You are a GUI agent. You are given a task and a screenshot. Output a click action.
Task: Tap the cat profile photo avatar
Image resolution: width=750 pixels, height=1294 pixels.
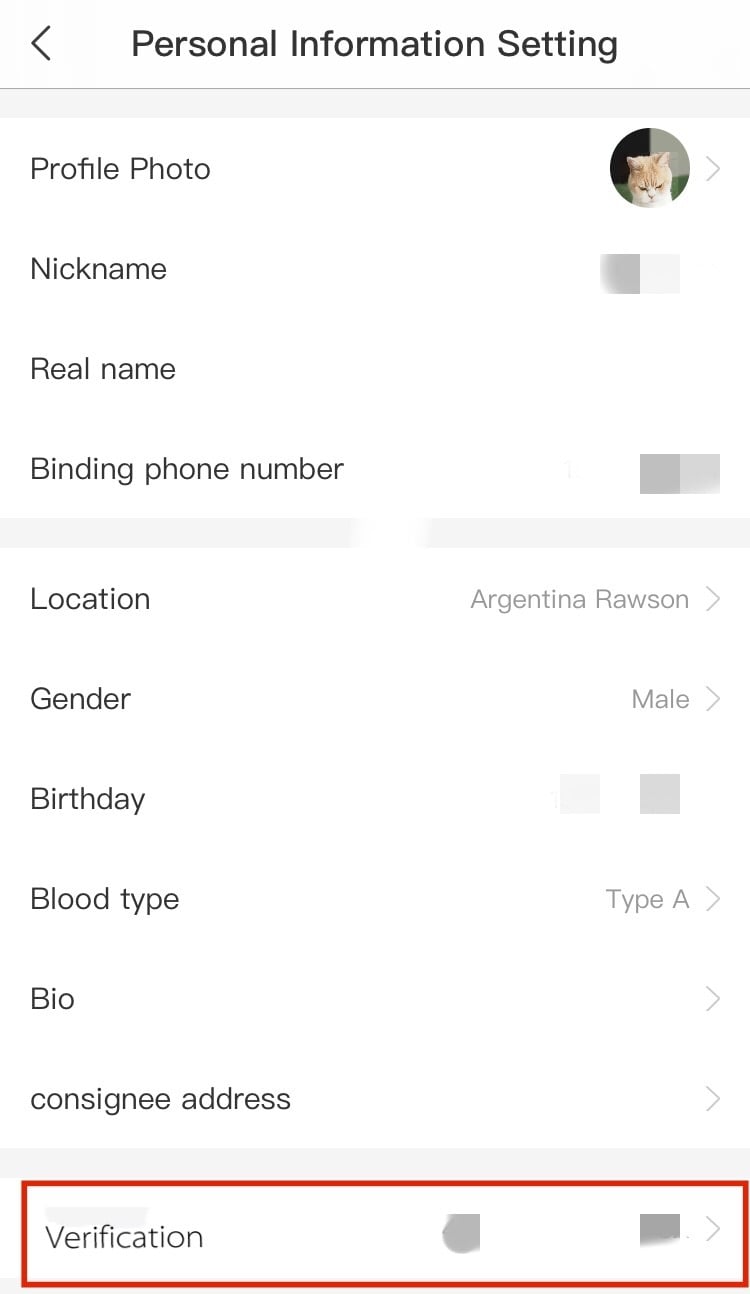point(649,168)
